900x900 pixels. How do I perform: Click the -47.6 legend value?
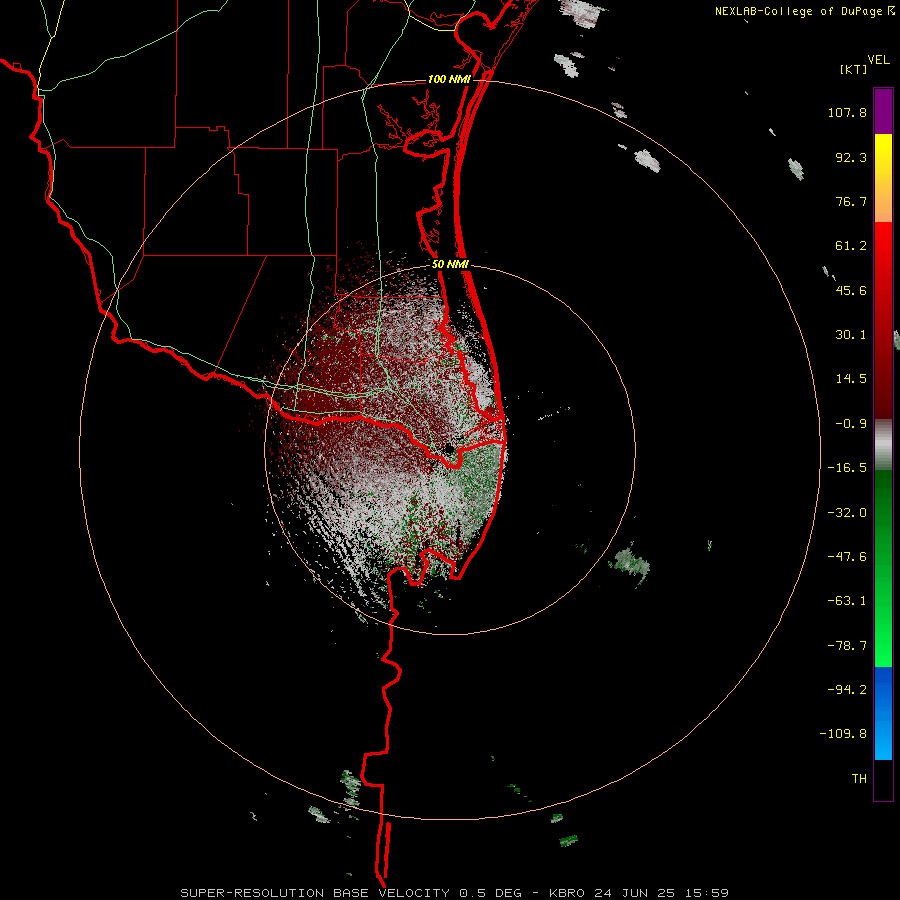pyautogui.click(x=847, y=557)
